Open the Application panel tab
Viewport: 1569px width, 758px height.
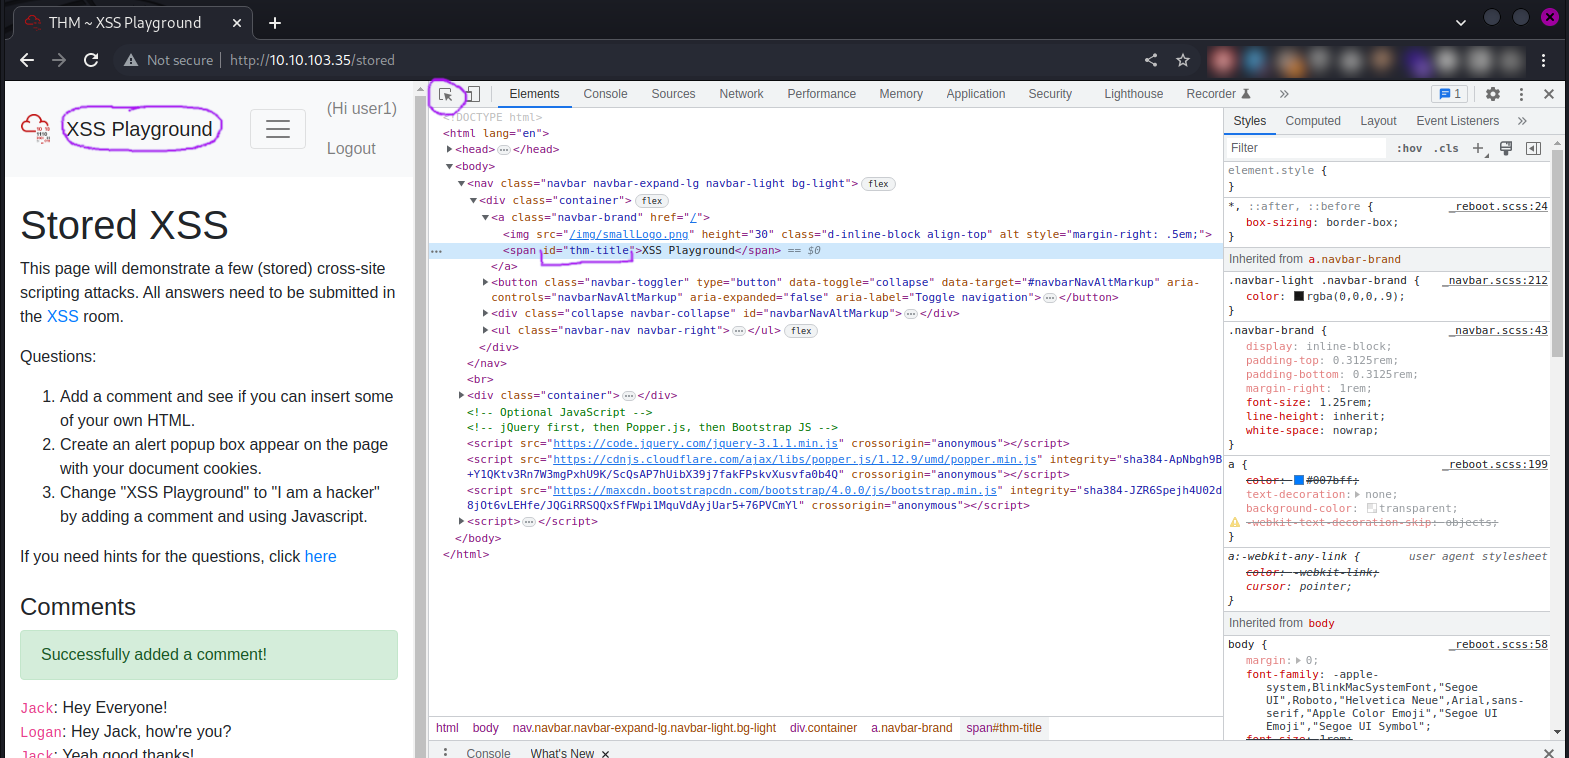click(976, 94)
